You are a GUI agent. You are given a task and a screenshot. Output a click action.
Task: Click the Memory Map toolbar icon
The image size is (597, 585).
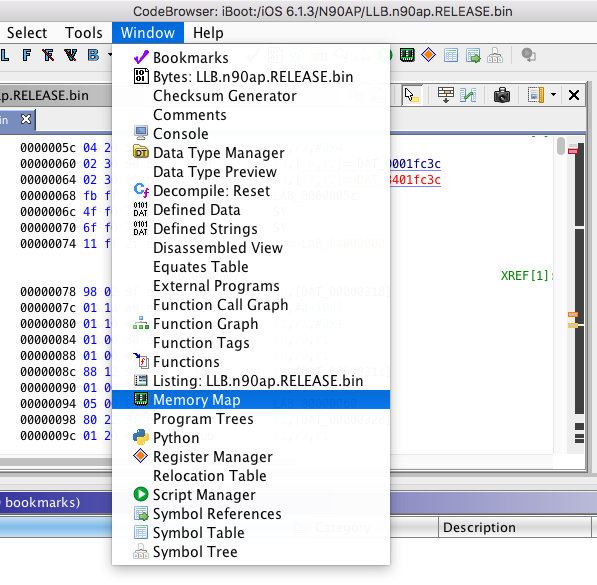pyautogui.click(x=407, y=55)
